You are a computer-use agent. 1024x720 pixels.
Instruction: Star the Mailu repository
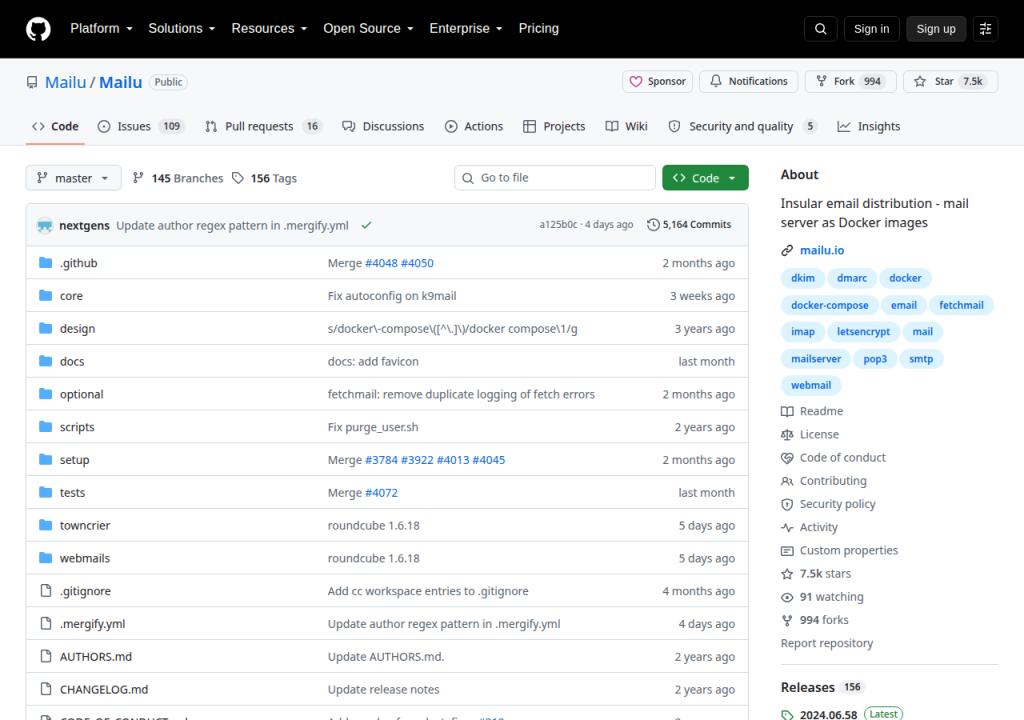point(950,82)
